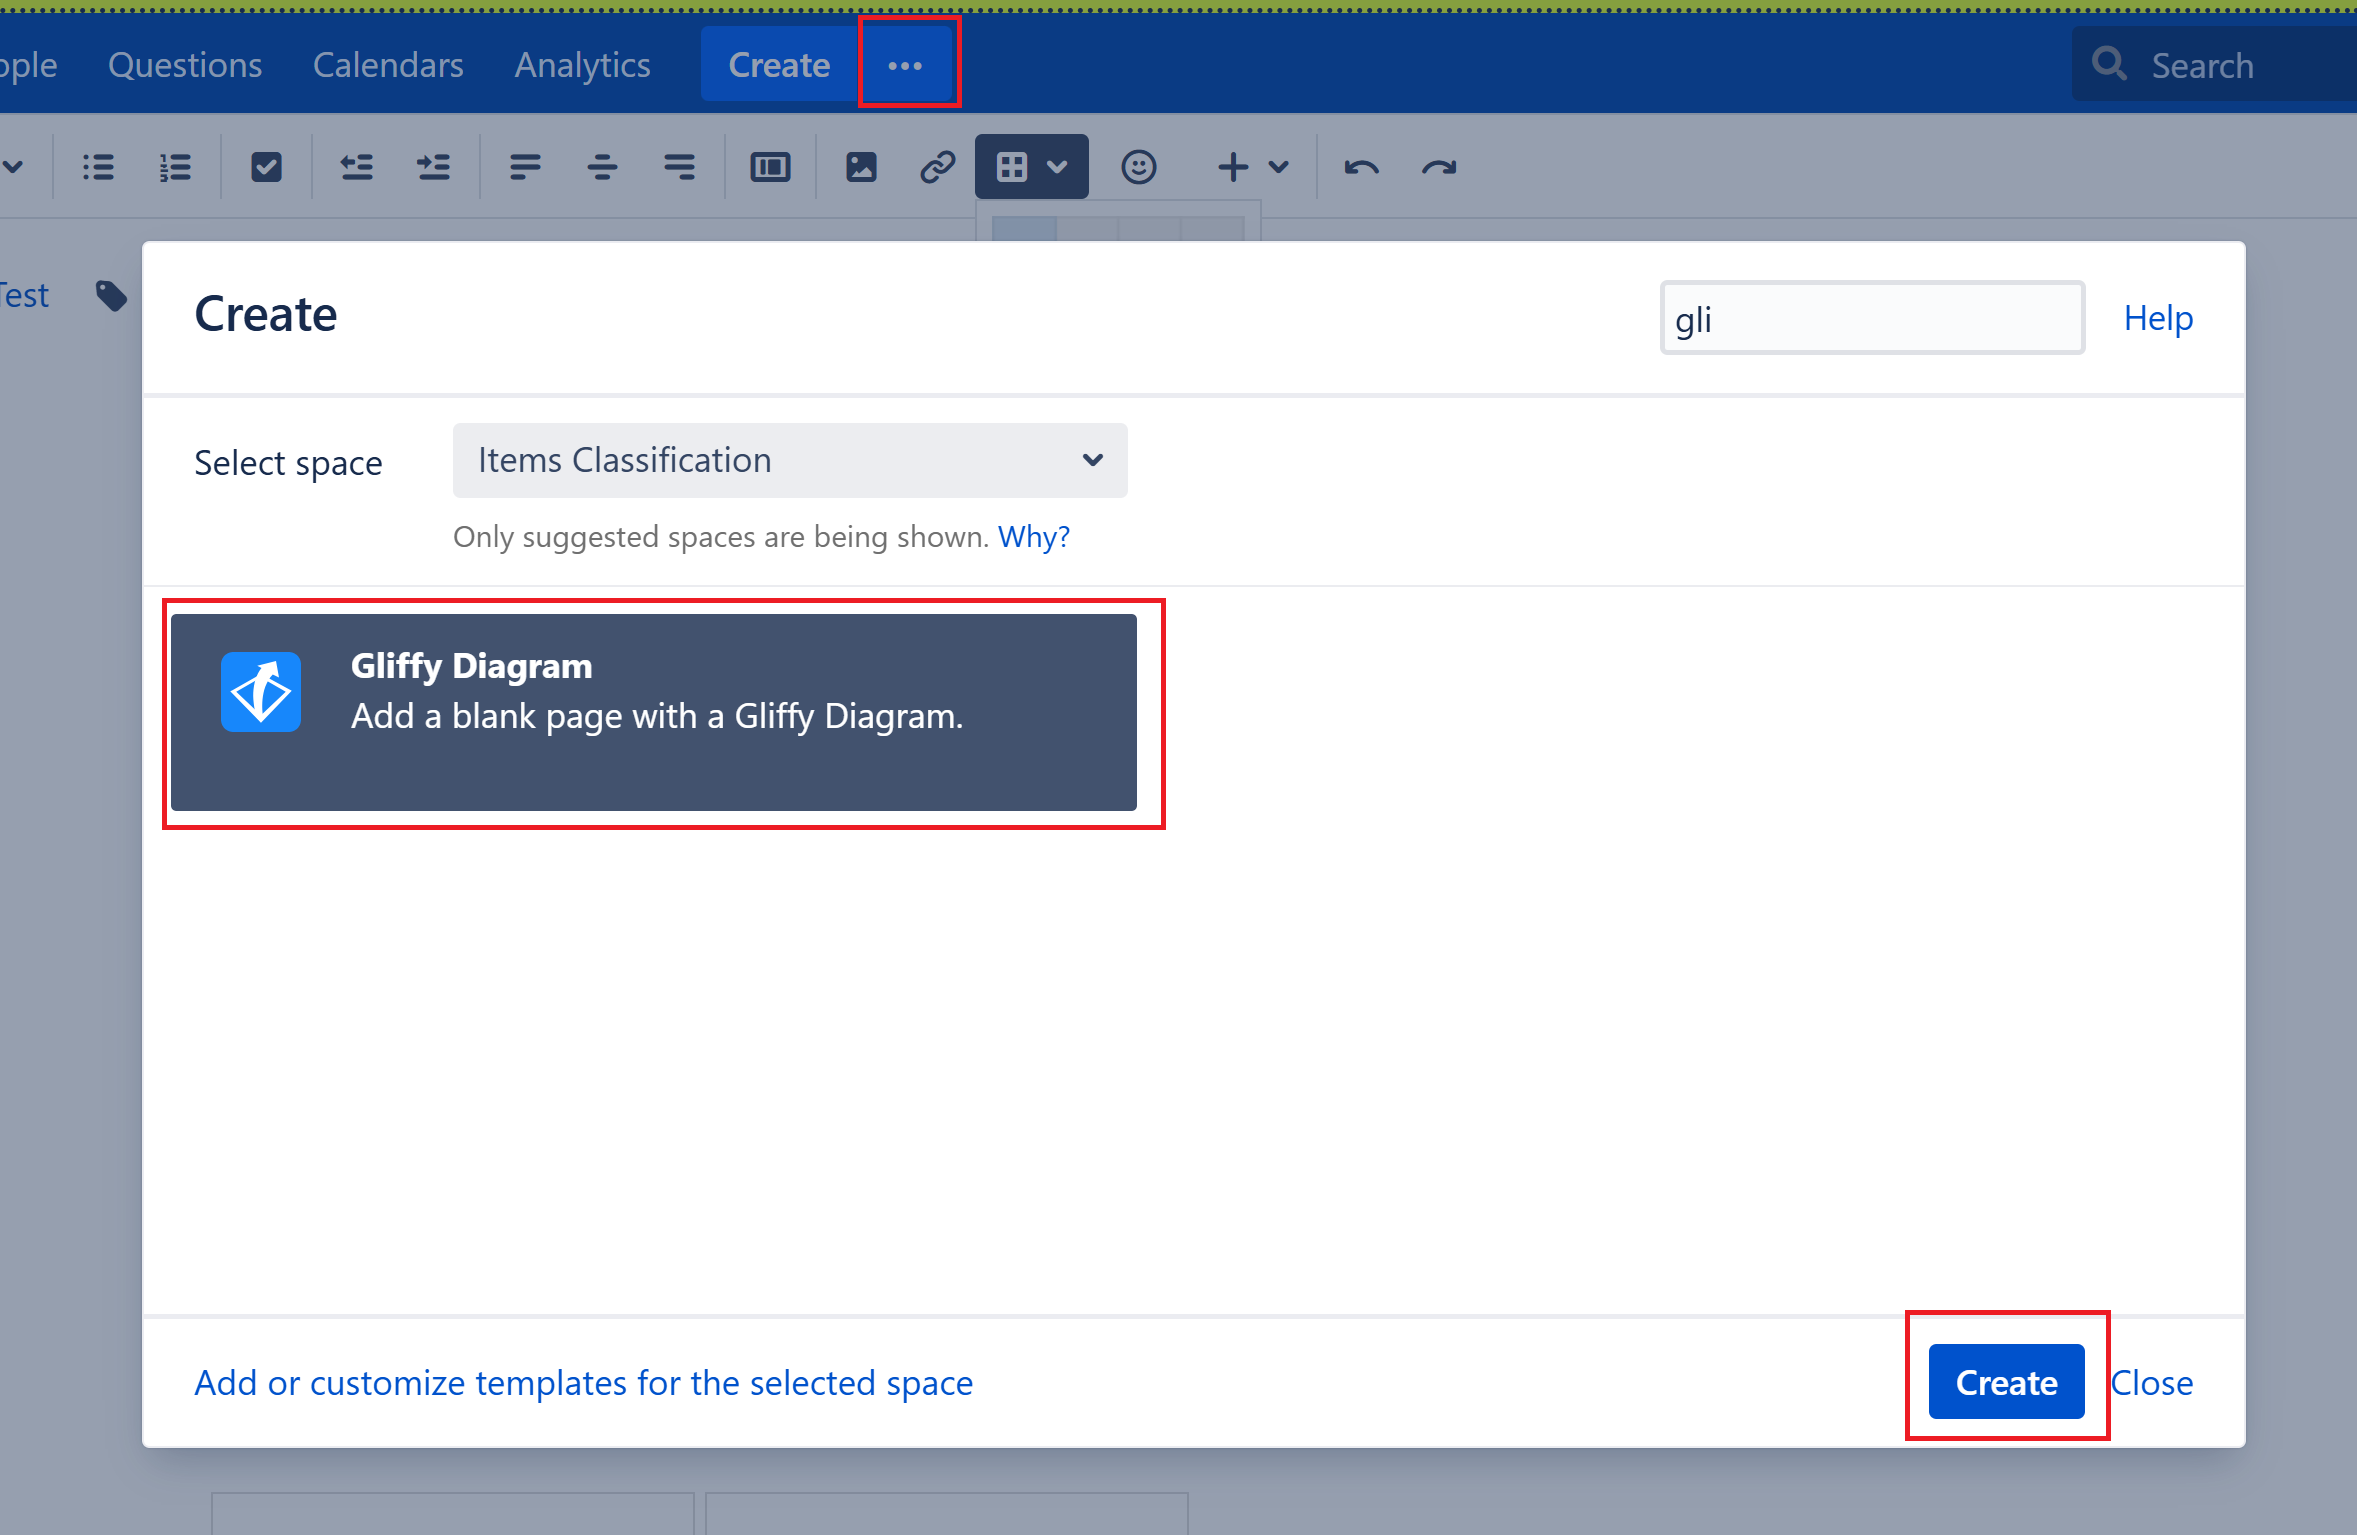Click the blue Create button in the dialog
The width and height of the screenshot is (2357, 1535).
[x=2006, y=1382]
